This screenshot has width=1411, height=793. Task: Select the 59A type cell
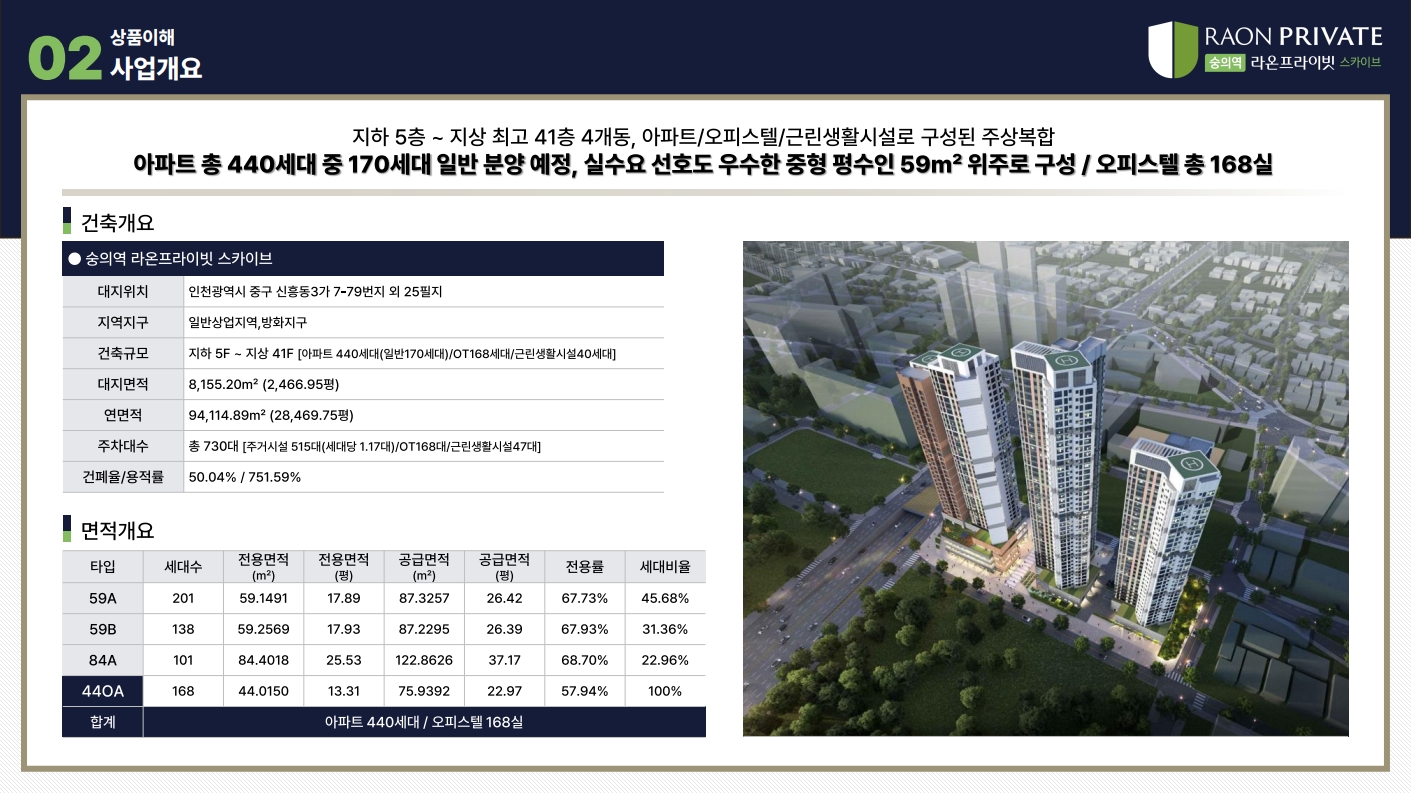click(x=103, y=599)
